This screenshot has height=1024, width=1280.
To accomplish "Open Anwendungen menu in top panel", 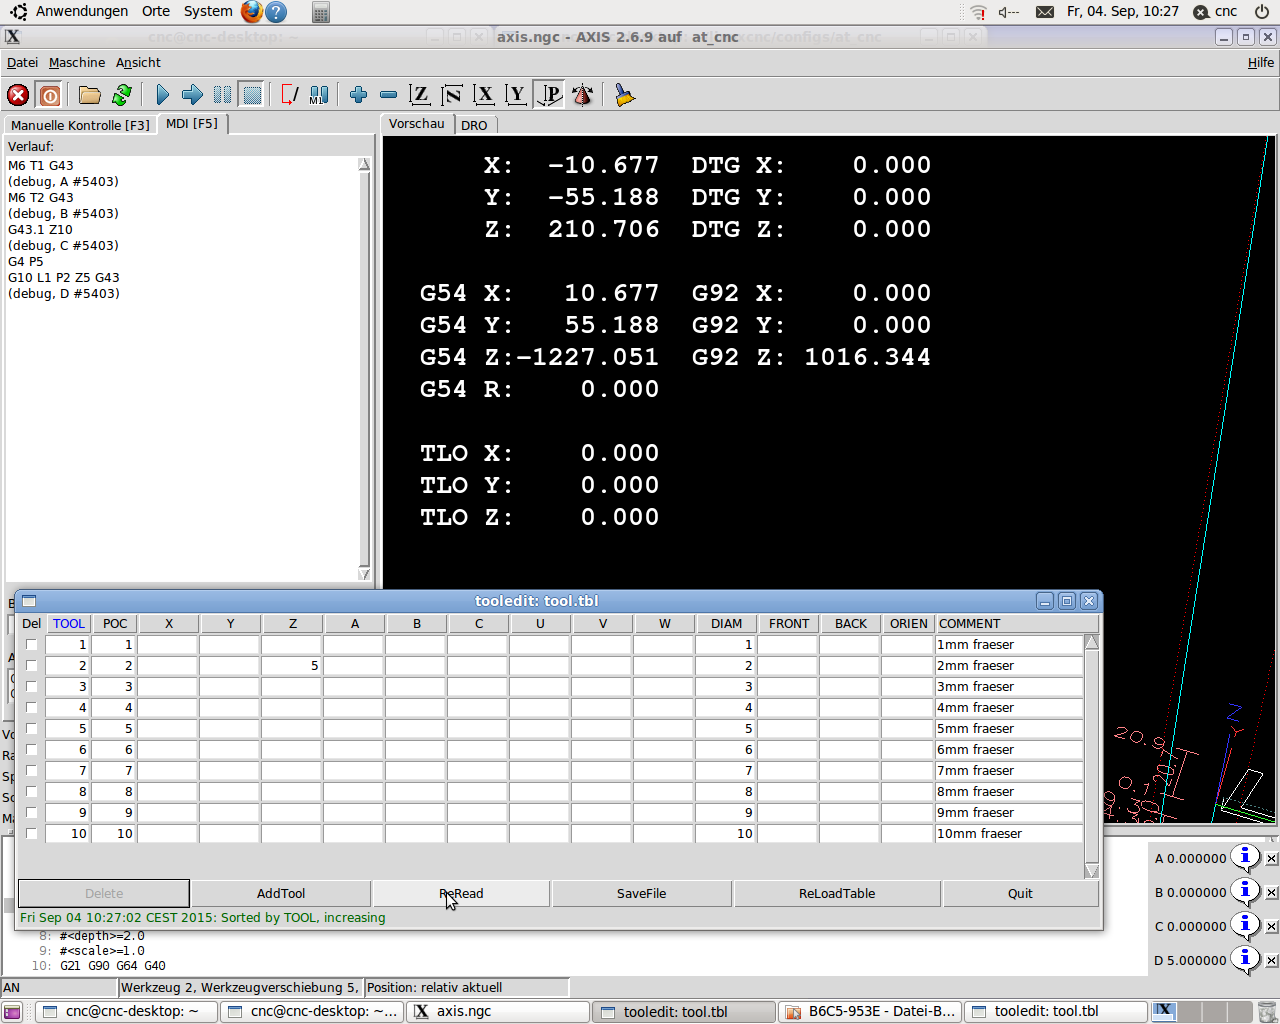I will [x=82, y=12].
